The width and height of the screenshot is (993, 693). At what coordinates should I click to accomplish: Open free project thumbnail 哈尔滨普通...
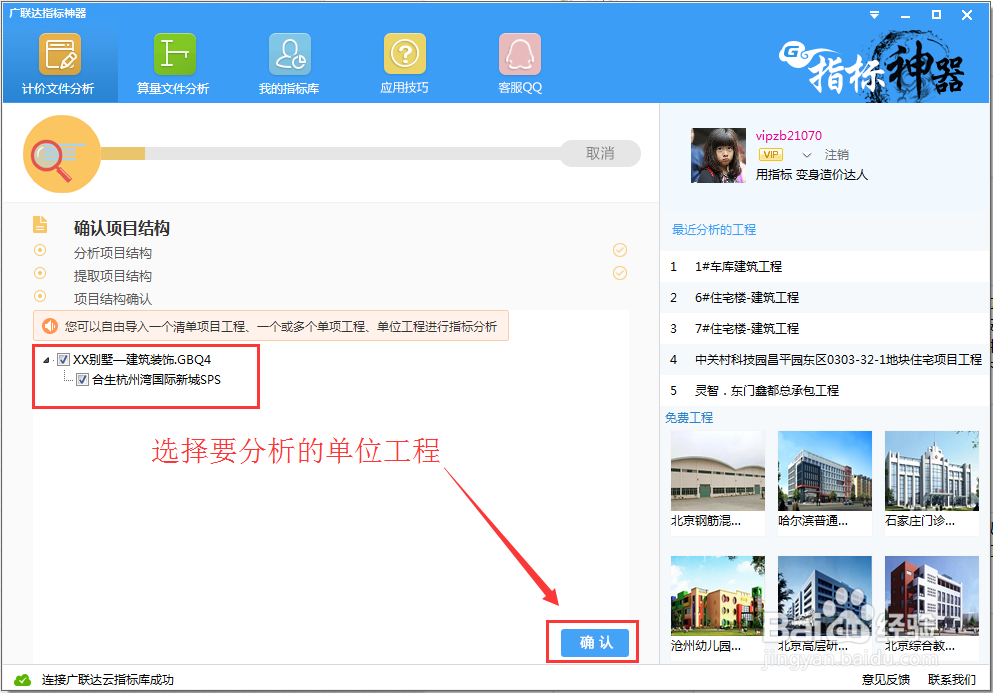click(825, 471)
